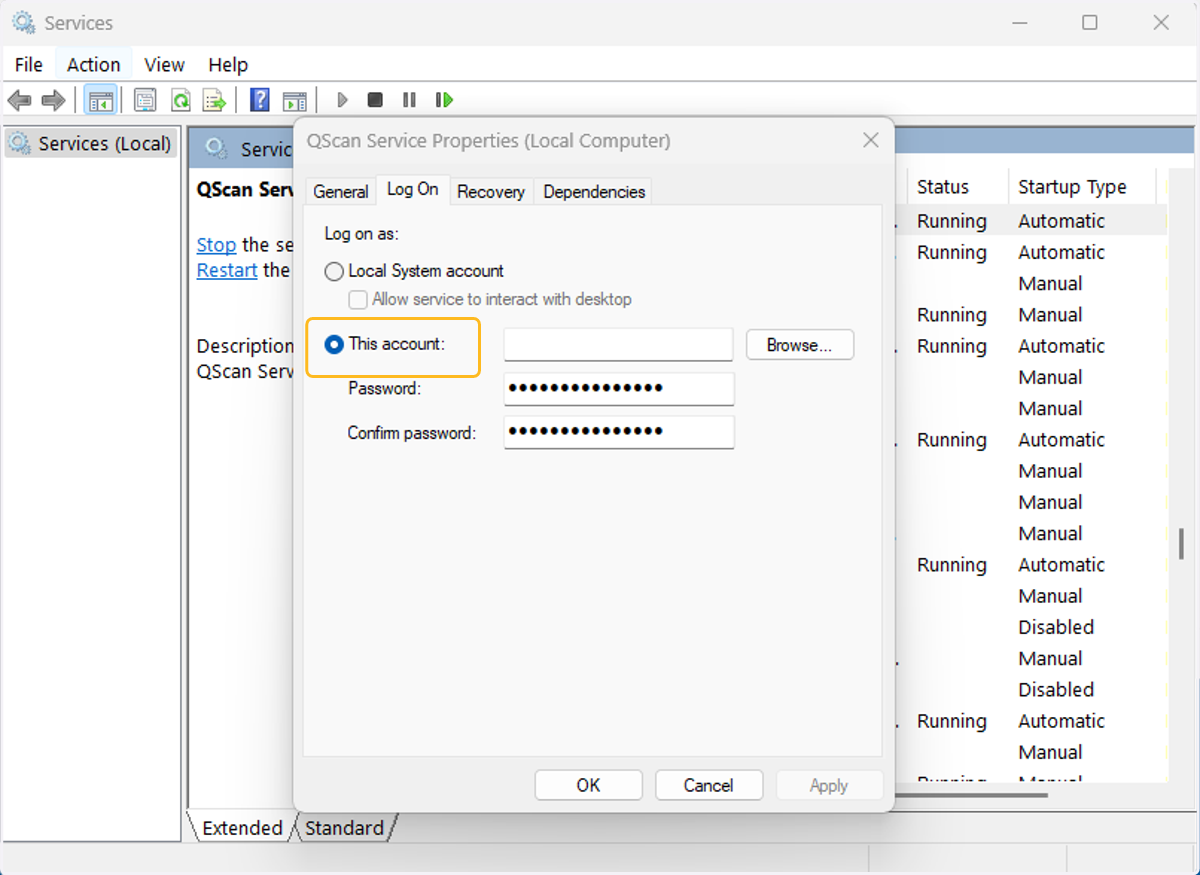Click OK in the properties dialog
1200x875 pixels.
pyautogui.click(x=589, y=786)
